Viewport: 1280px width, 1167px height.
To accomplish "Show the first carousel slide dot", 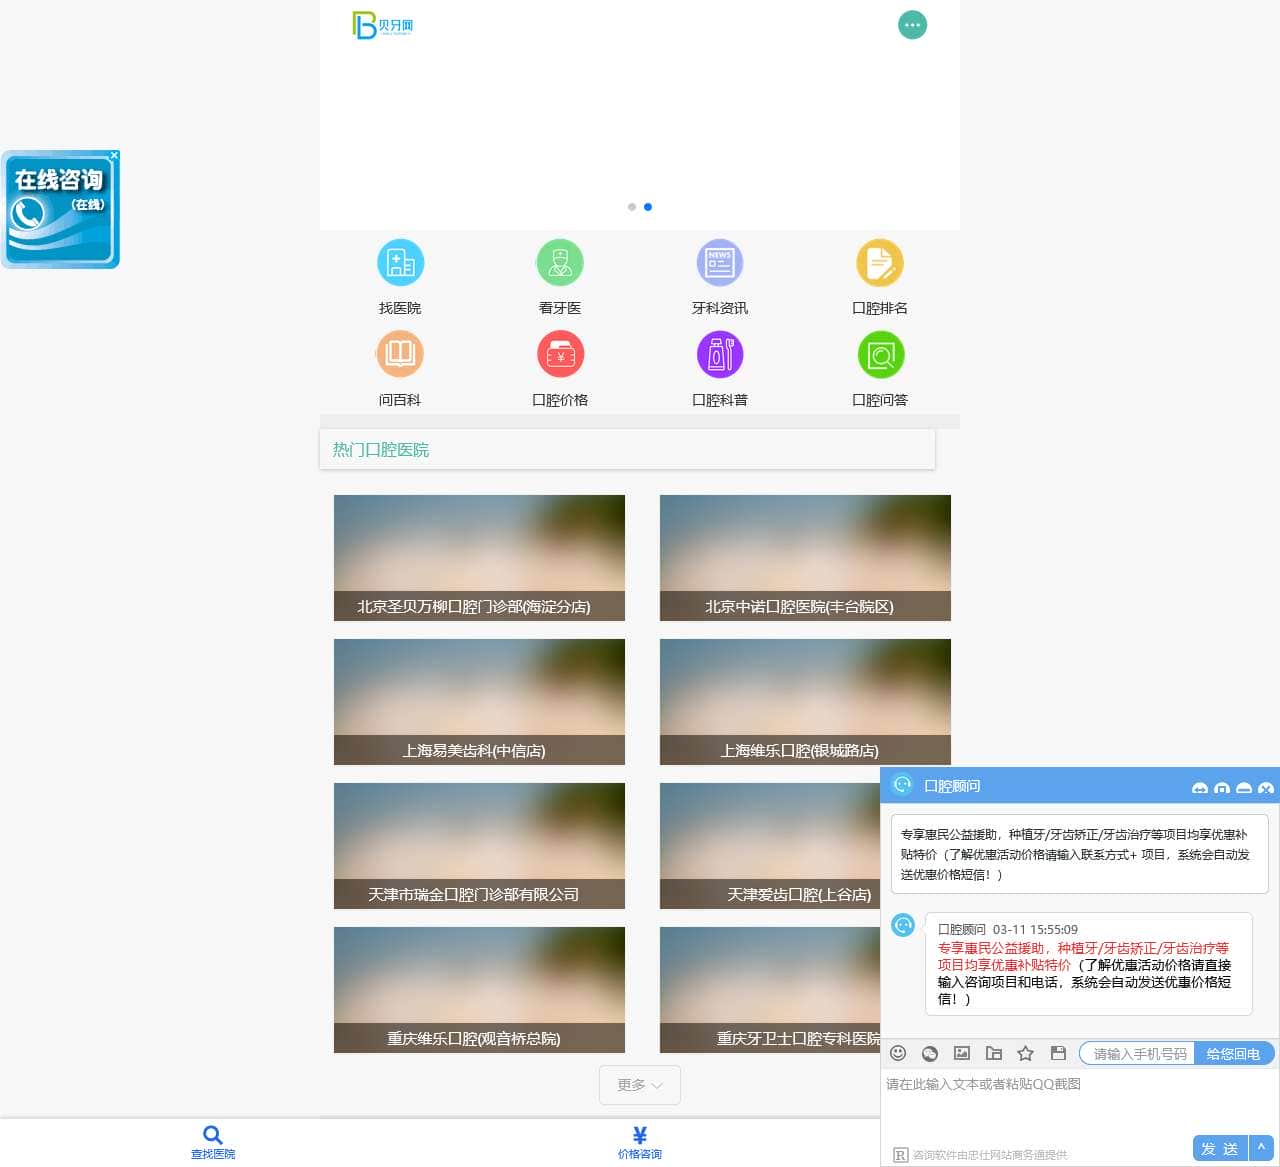I will point(632,207).
